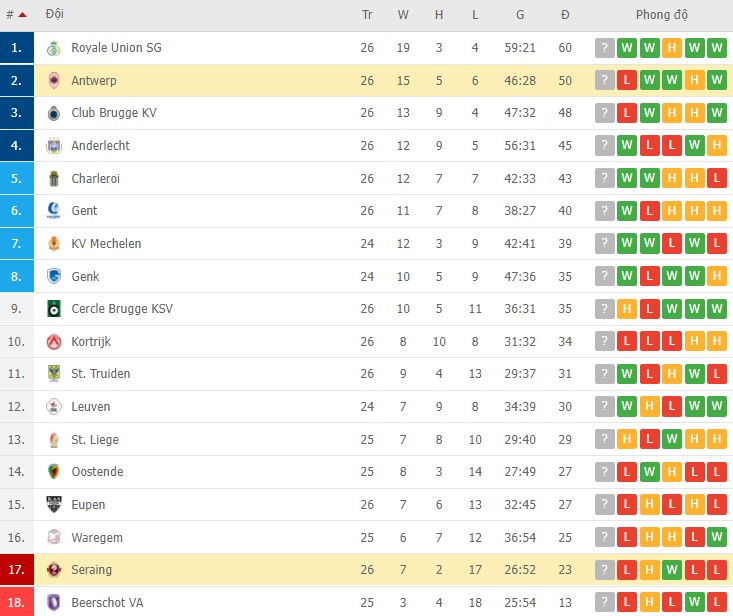Click the Antwerp club logo
The image size is (733, 616).
(54, 81)
